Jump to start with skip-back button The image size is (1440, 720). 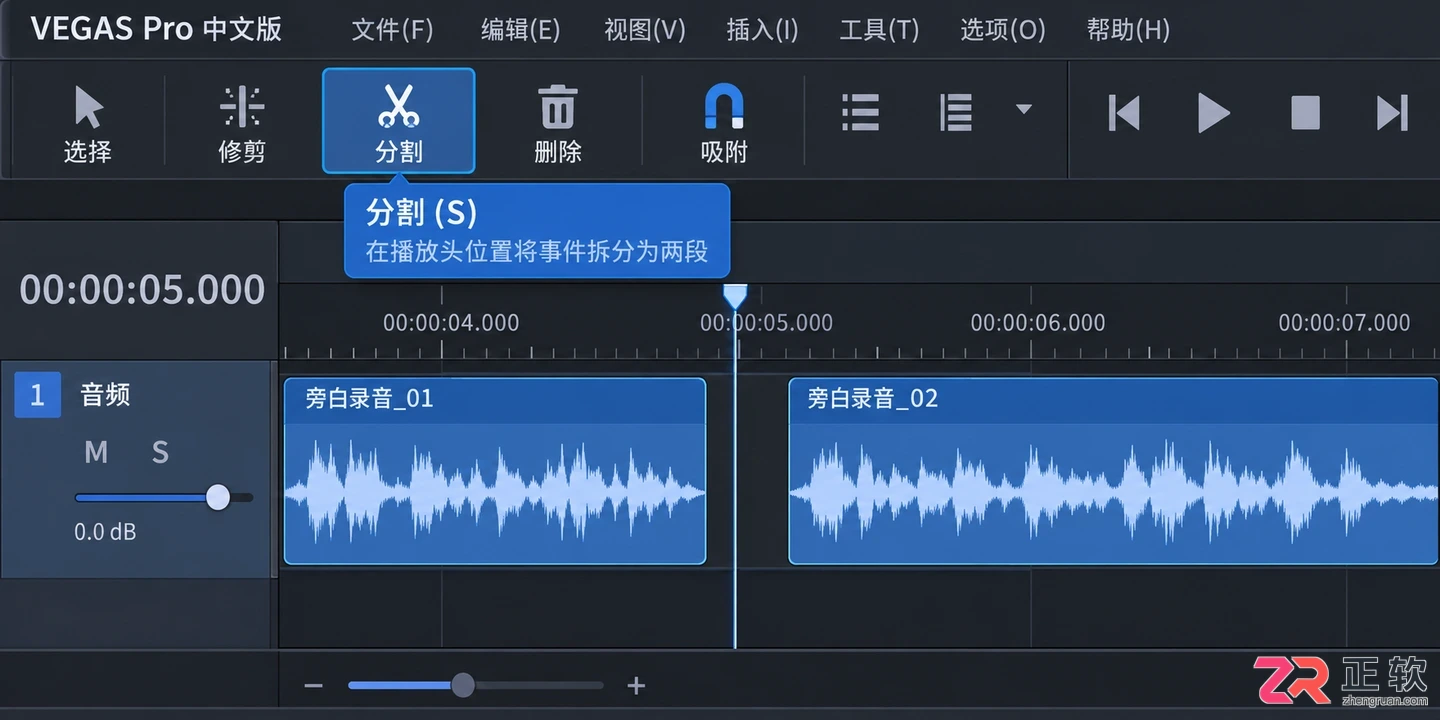tap(1124, 113)
